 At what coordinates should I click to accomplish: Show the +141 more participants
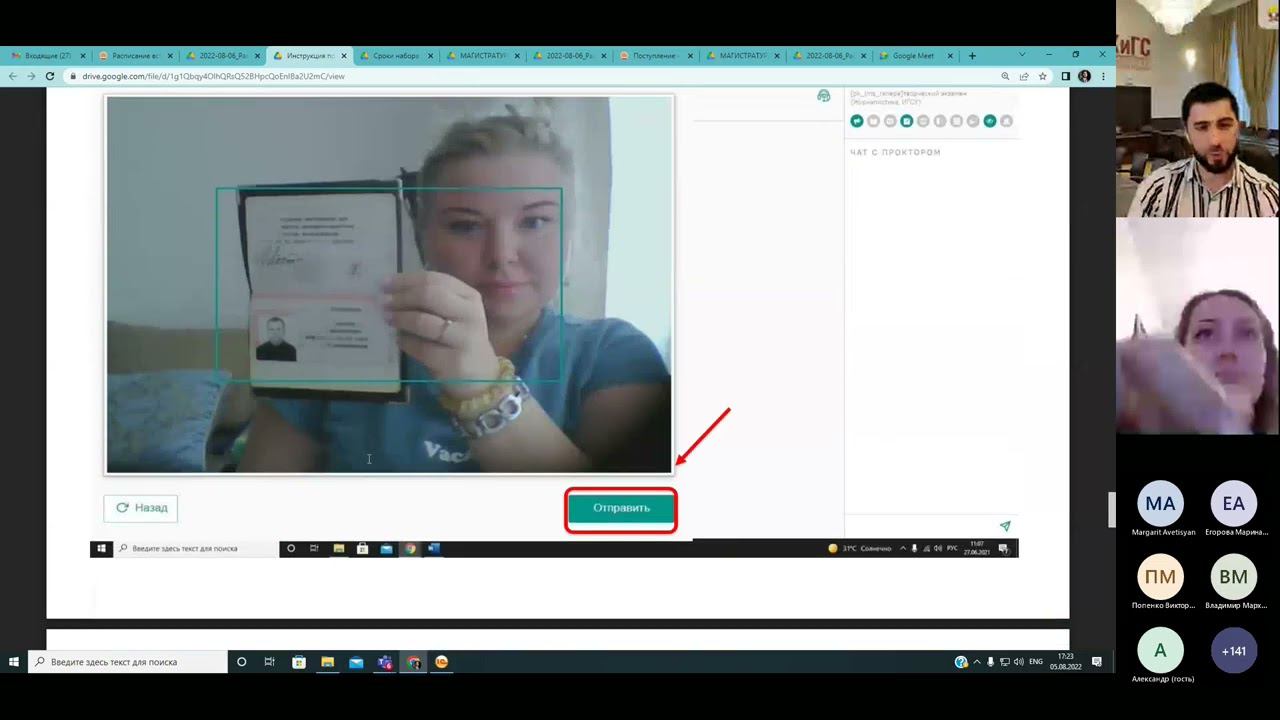(1233, 651)
